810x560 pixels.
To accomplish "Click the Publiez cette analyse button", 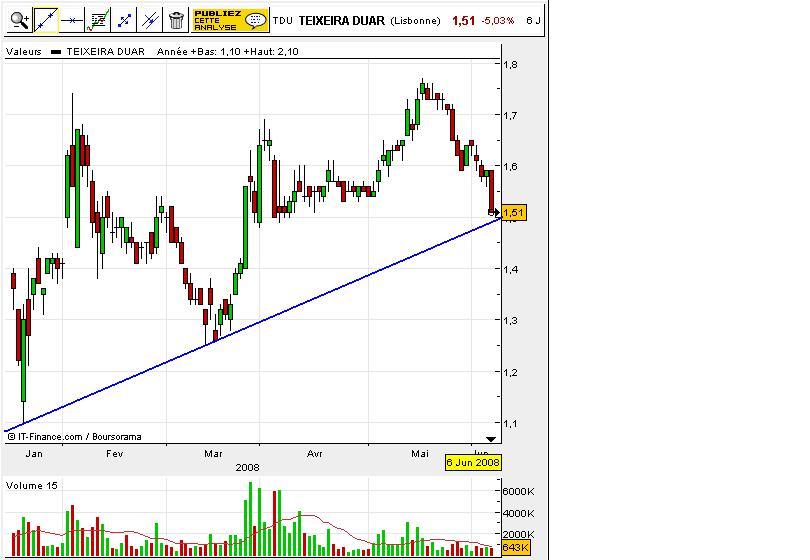I will [x=230, y=21].
